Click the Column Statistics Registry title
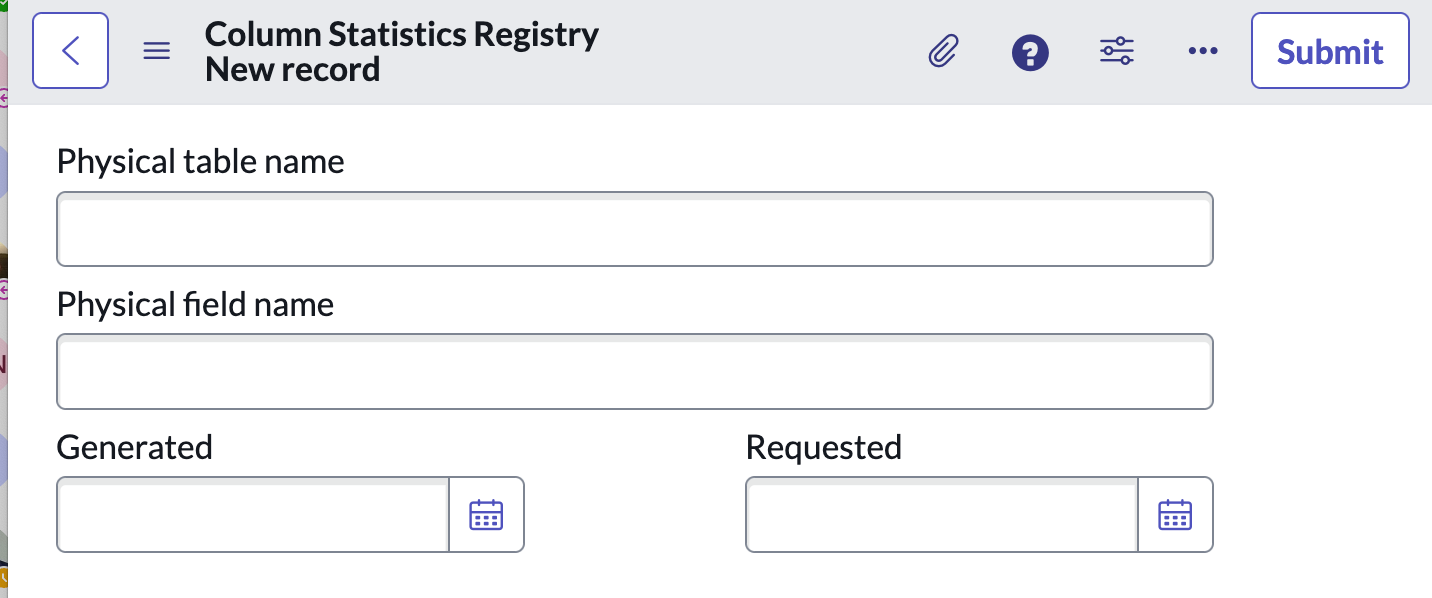The height and width of the screenshot is (598, 1432). click(x=401, y=34)
